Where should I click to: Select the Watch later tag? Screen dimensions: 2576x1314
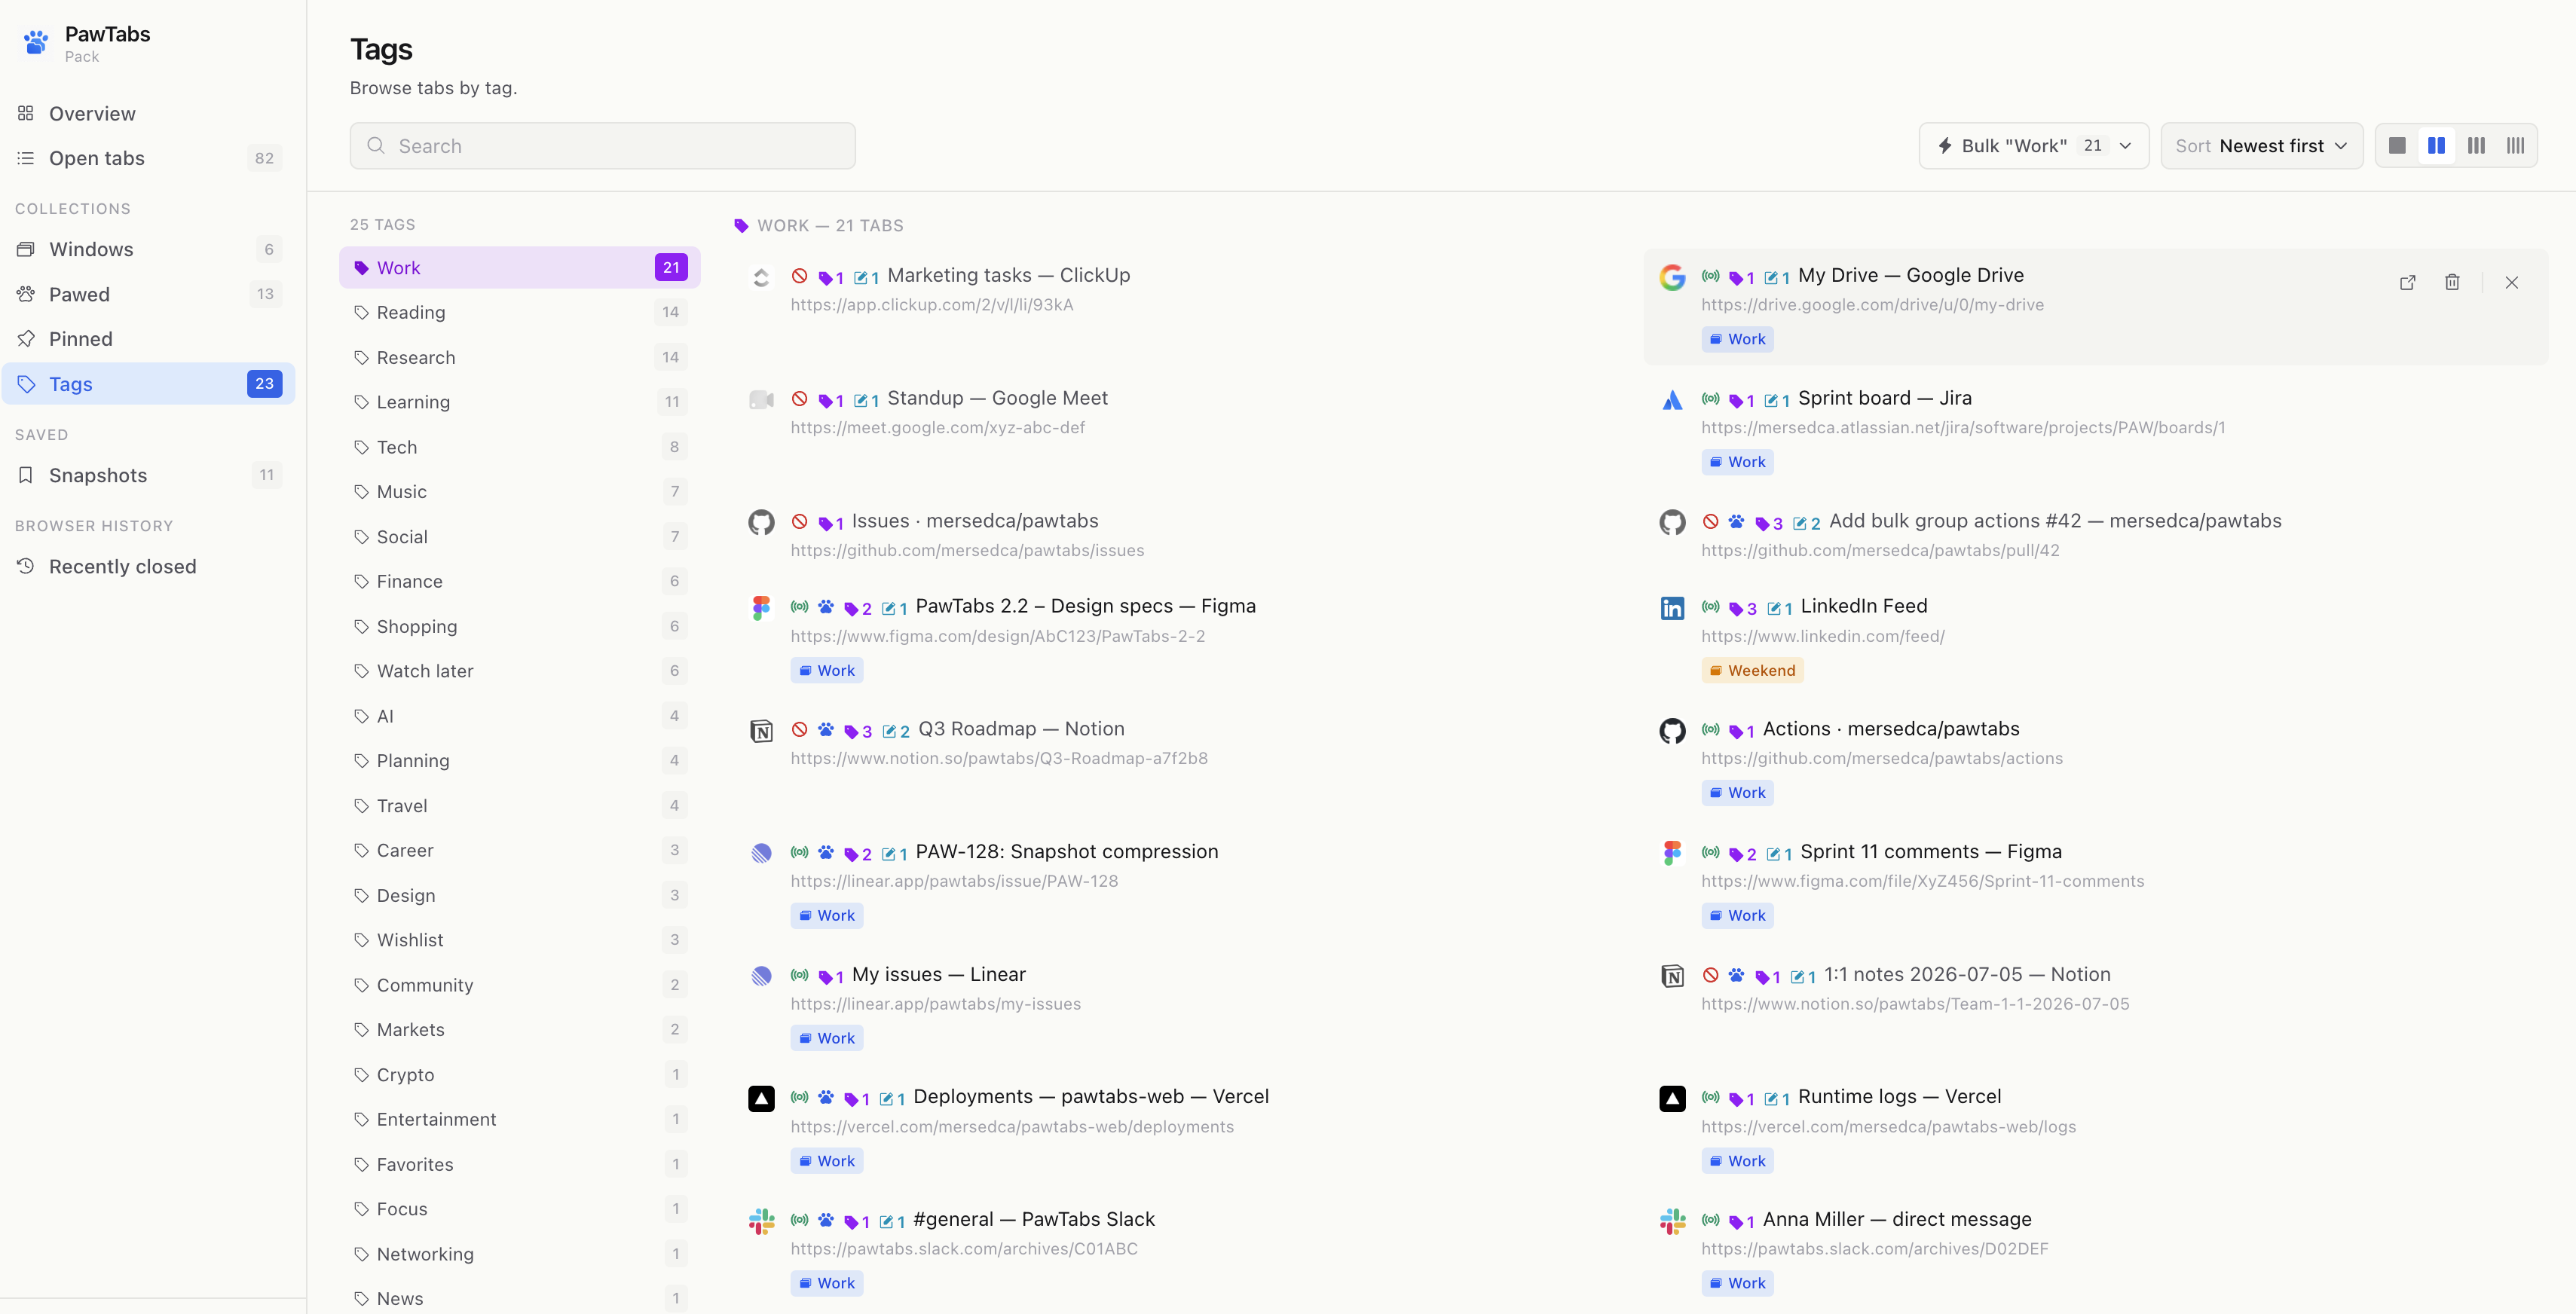519,671
